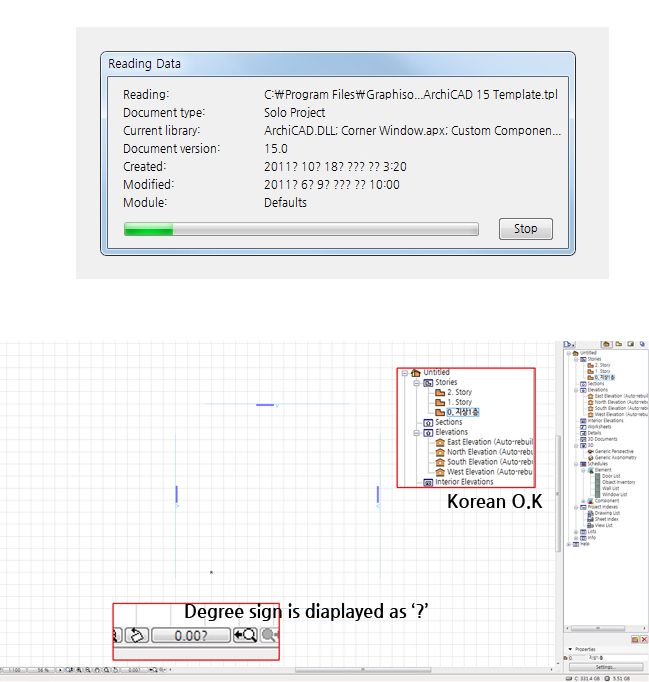Switch Navigator to Layout Book icon
Screen dimensions: 649x682
(631, 344)
